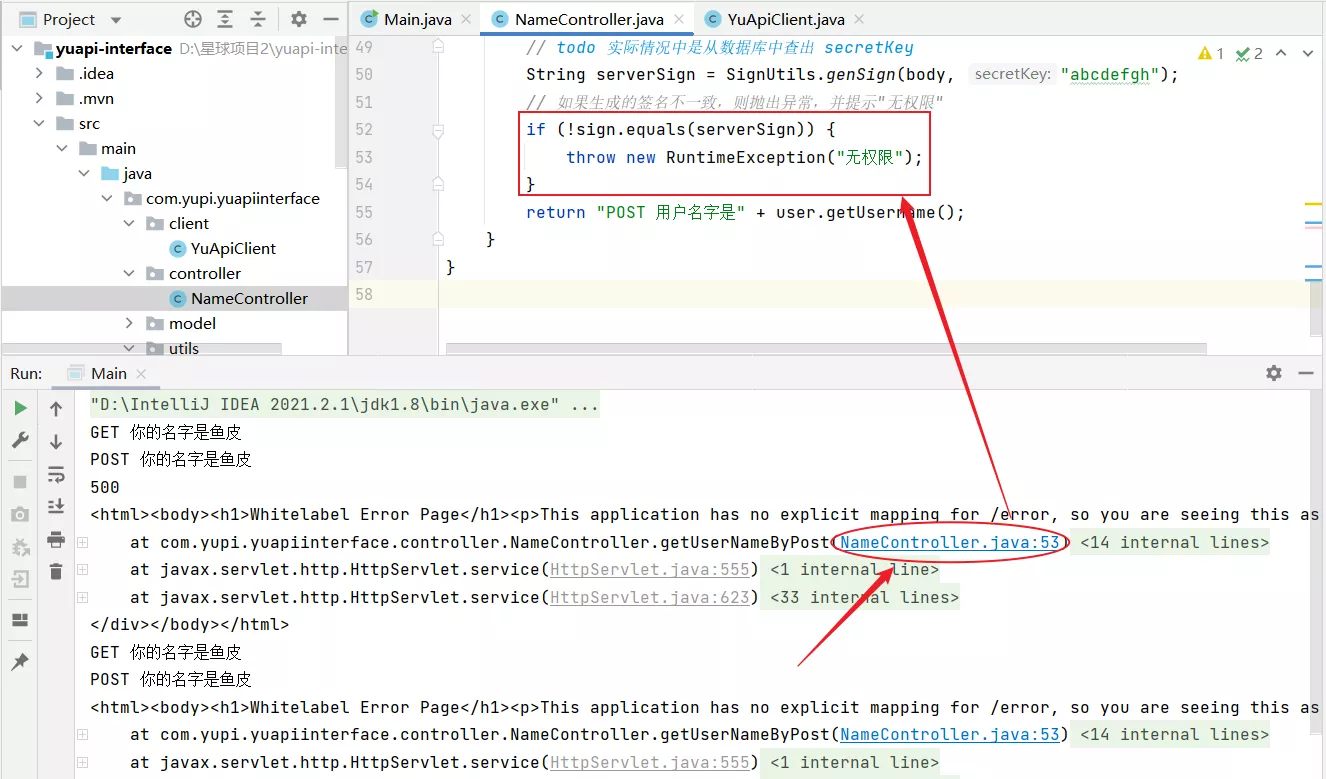Clear console with trash icon

(56, 572)
